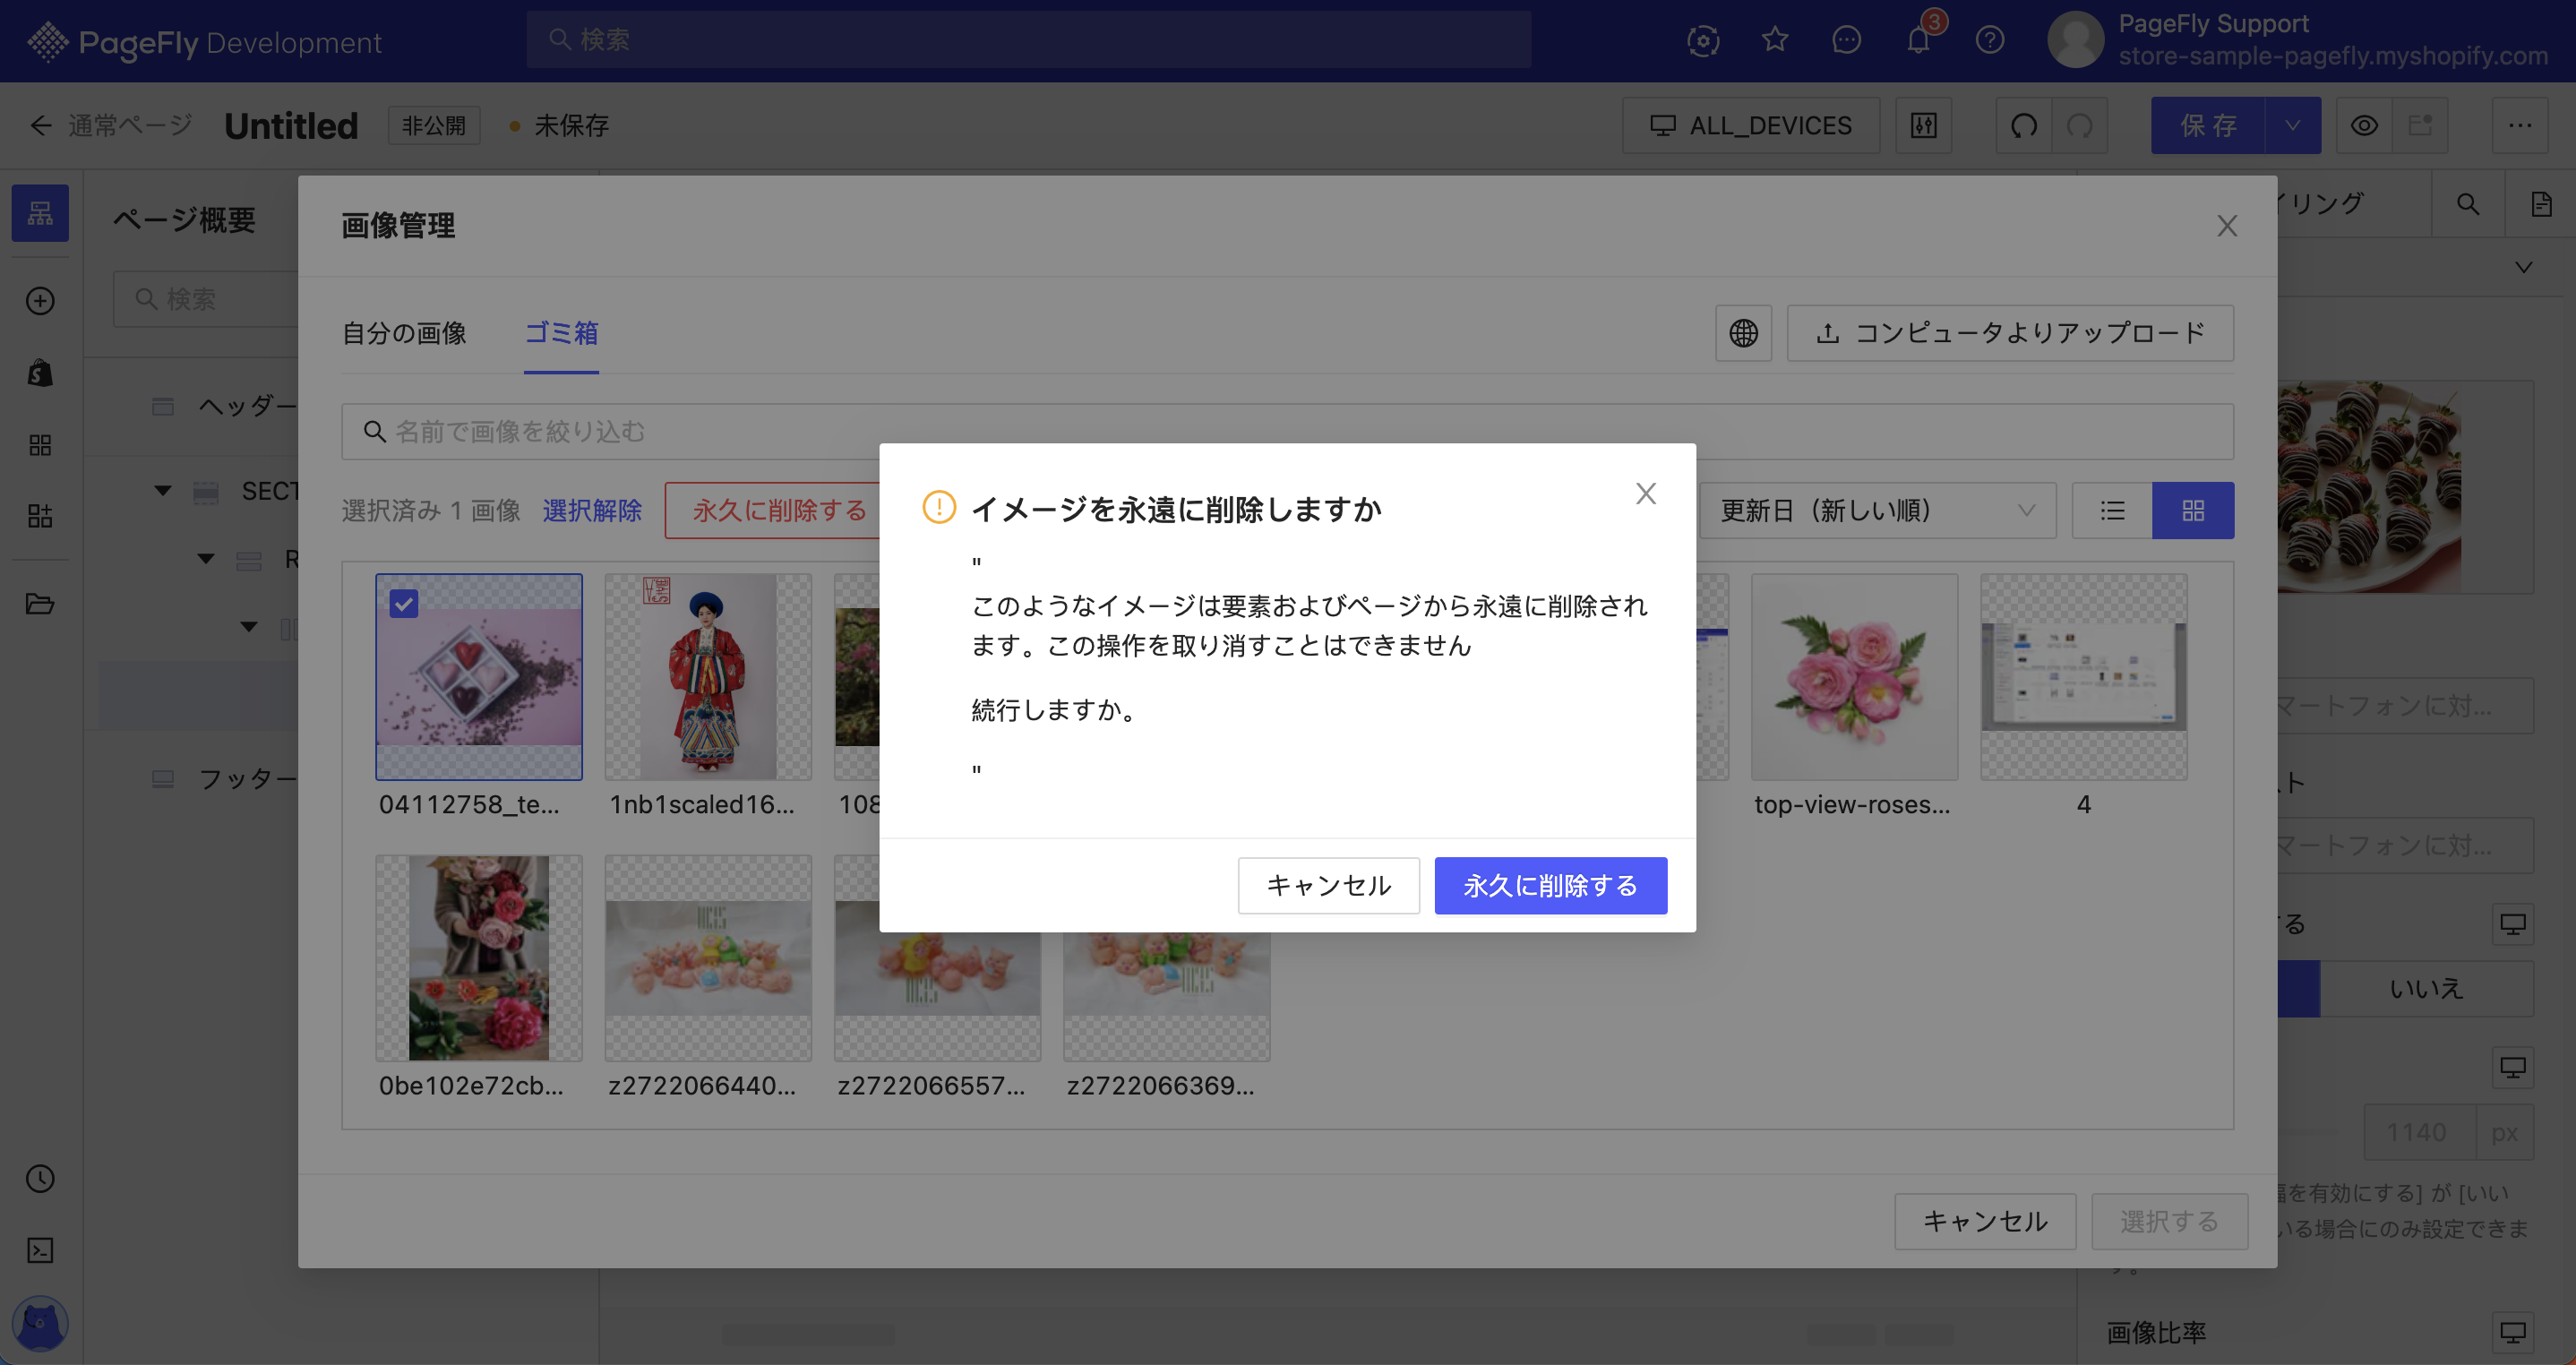
Task: Uncheck the 04112758_te... image checkbox
Action: 404,603
